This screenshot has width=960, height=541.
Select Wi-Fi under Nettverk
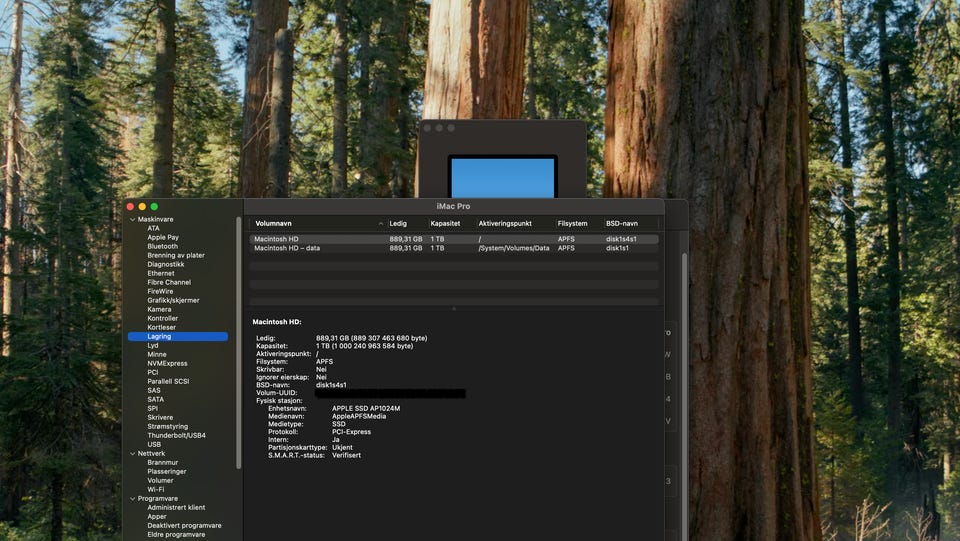[156, 489]
